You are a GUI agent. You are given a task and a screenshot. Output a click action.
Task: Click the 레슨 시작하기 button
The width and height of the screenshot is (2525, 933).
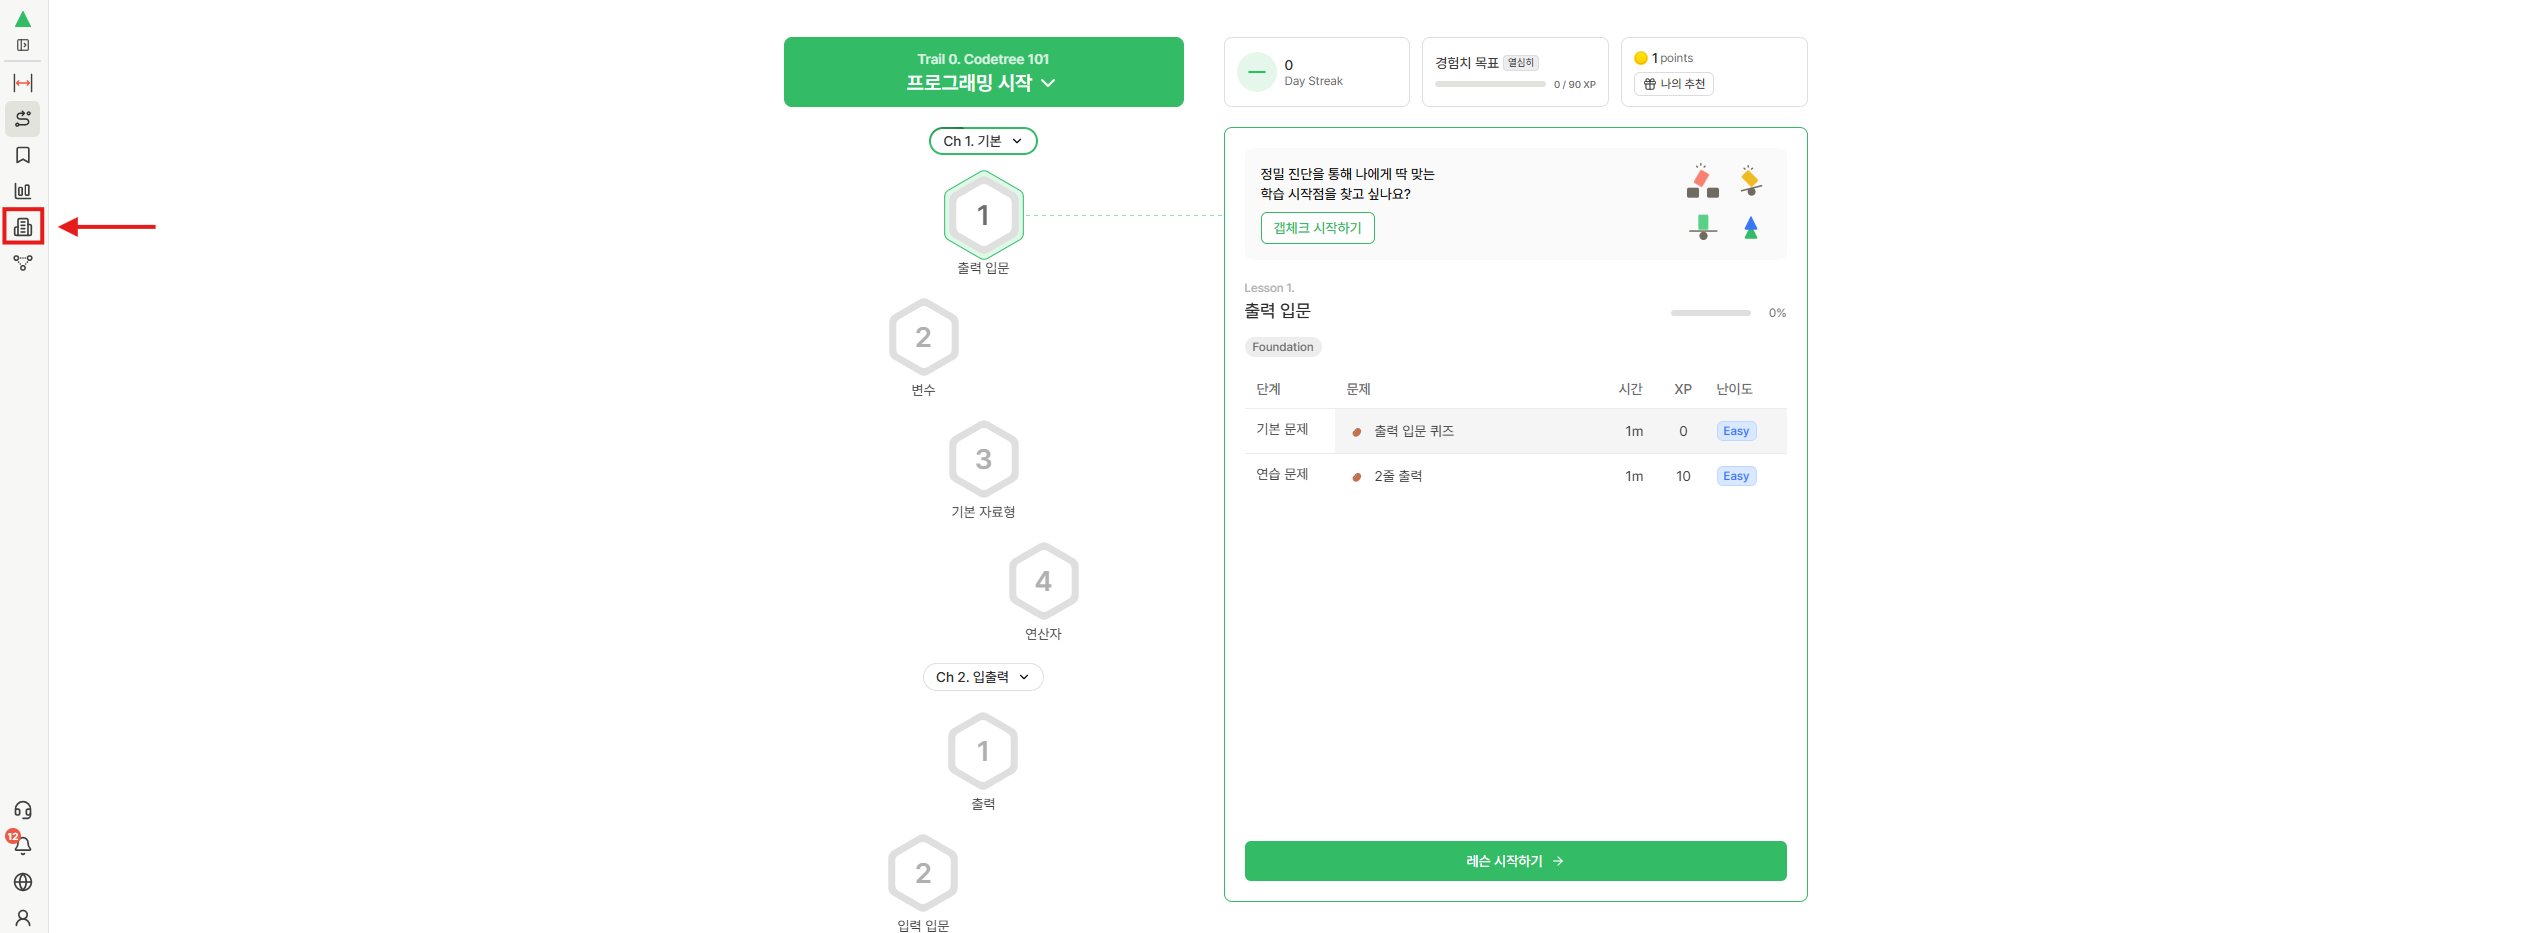(1515, 861)
